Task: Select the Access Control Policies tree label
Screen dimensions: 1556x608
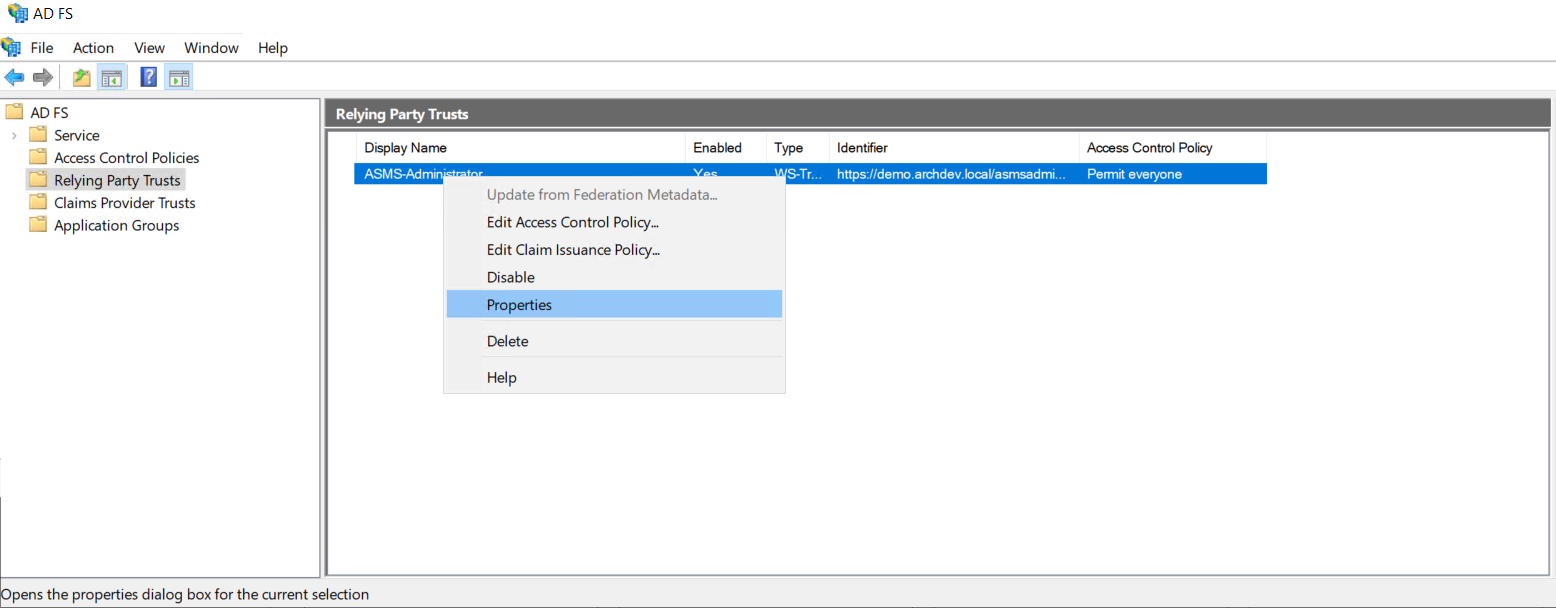Action: [127, 158]
